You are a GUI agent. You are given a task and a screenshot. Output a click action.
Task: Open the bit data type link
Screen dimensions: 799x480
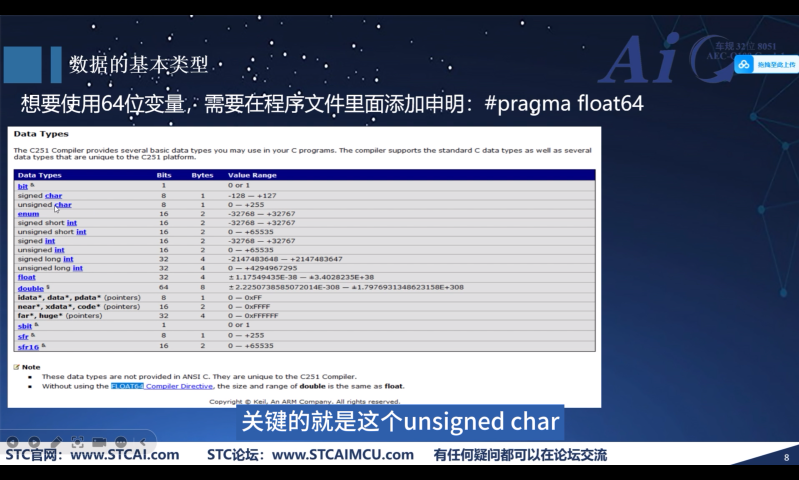pos(22,186)
